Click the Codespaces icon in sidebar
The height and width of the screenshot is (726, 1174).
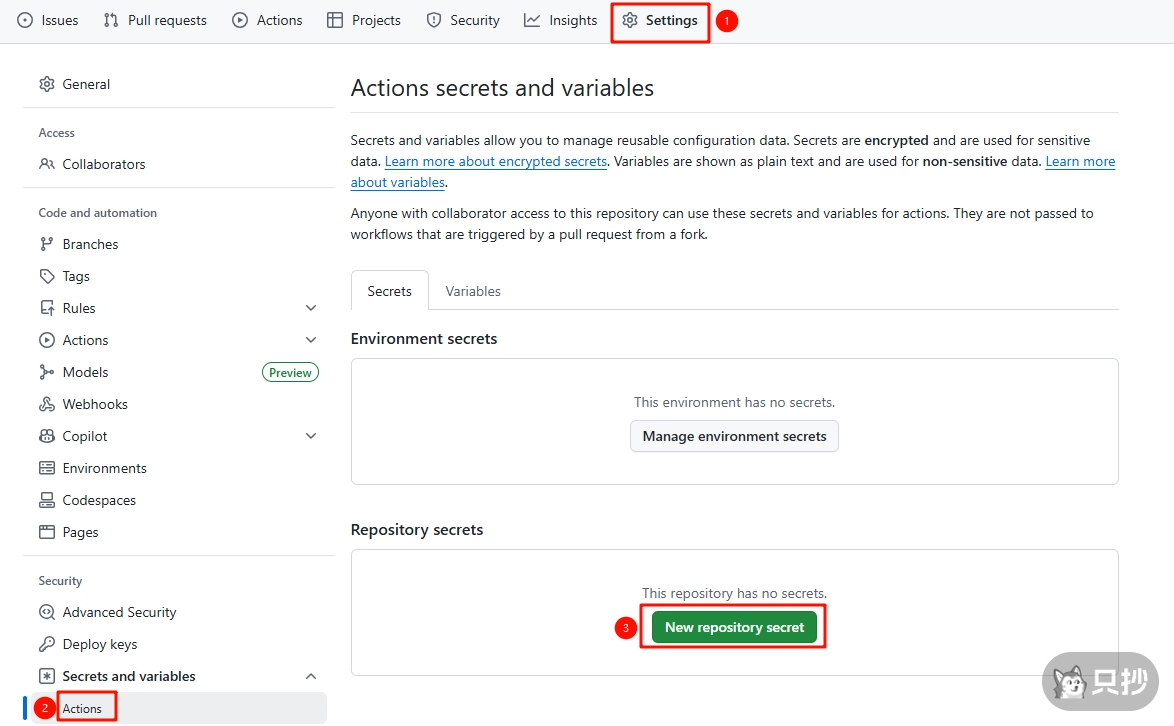(47, 500)
